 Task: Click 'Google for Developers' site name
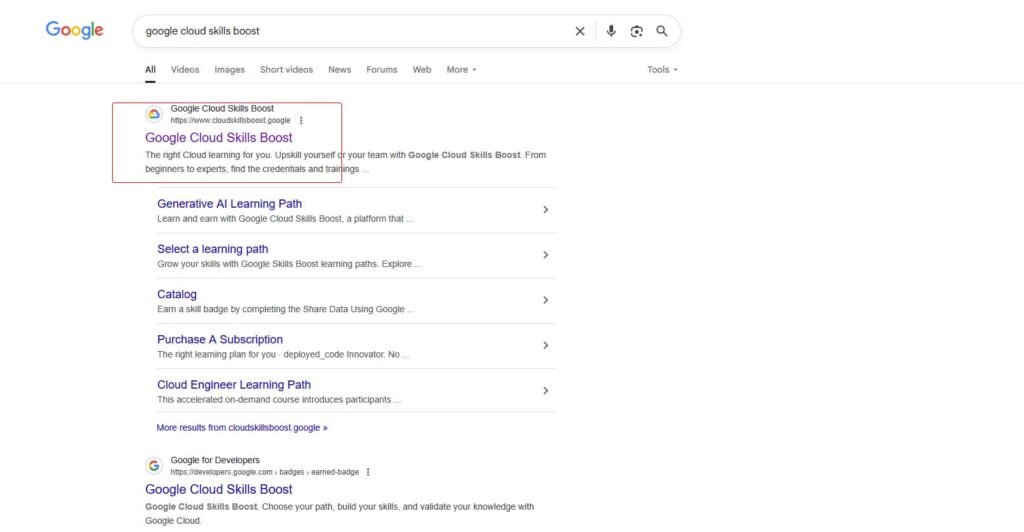pos(215,460)
